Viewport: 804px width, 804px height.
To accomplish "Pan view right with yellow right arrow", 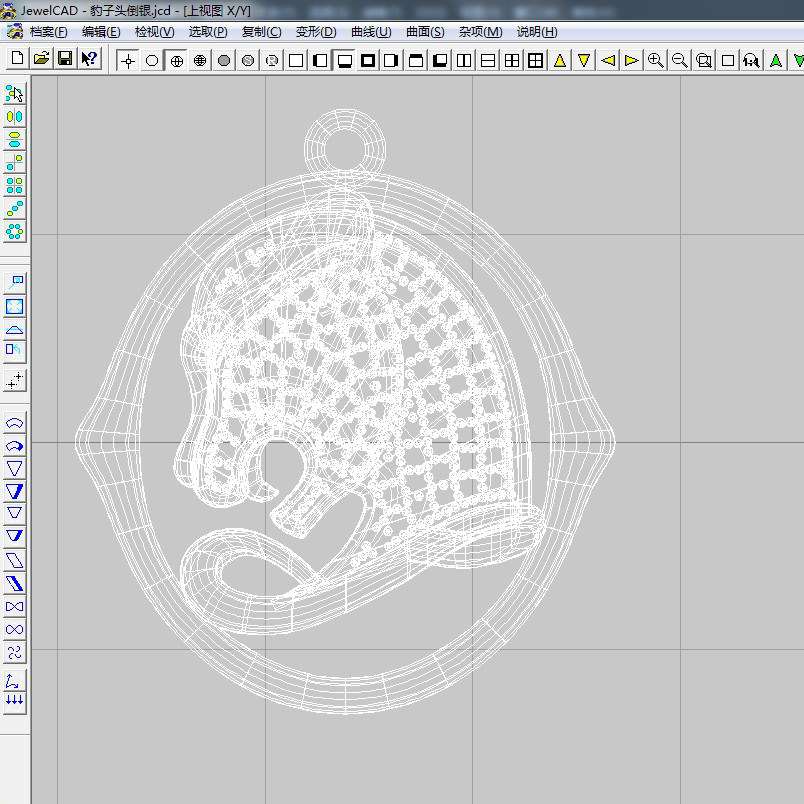I will coord(632,61).
